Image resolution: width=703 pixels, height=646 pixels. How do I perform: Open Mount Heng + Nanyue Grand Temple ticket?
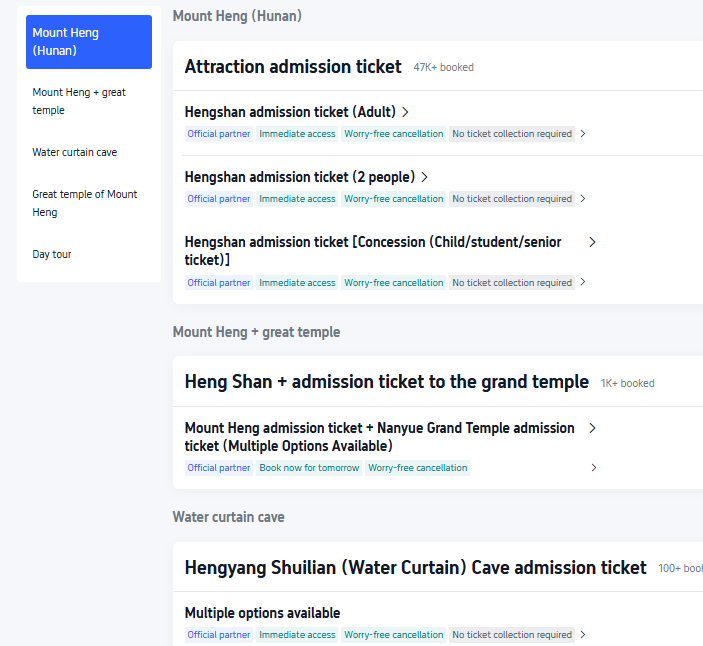pos(379,437)
